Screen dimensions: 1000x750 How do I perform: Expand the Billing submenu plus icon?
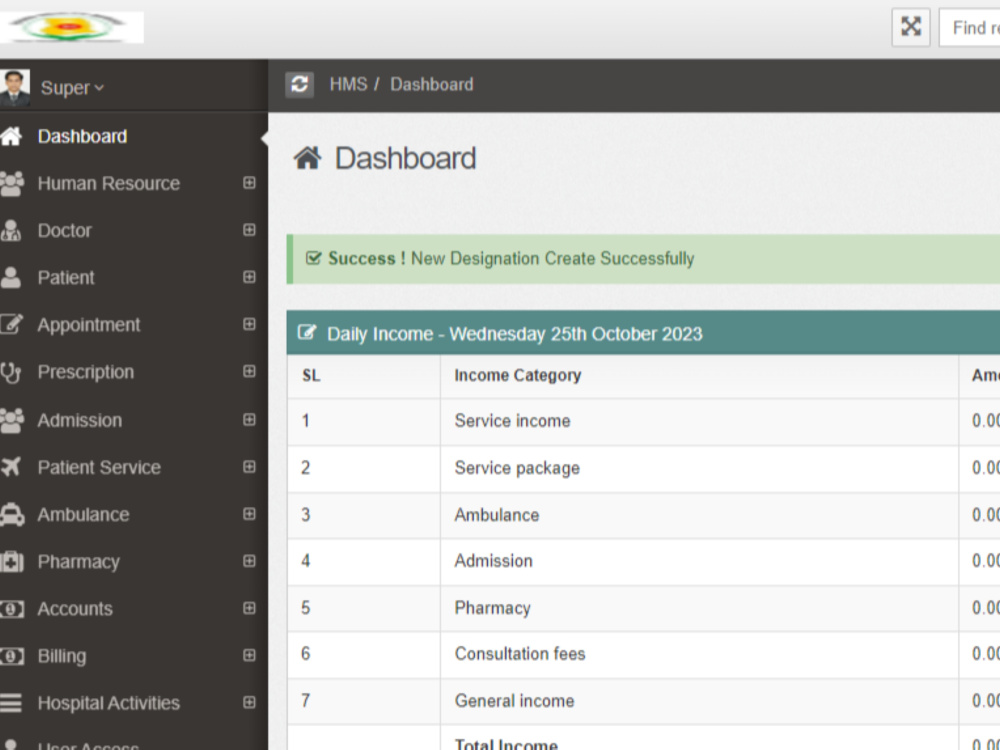coord(249,656)
